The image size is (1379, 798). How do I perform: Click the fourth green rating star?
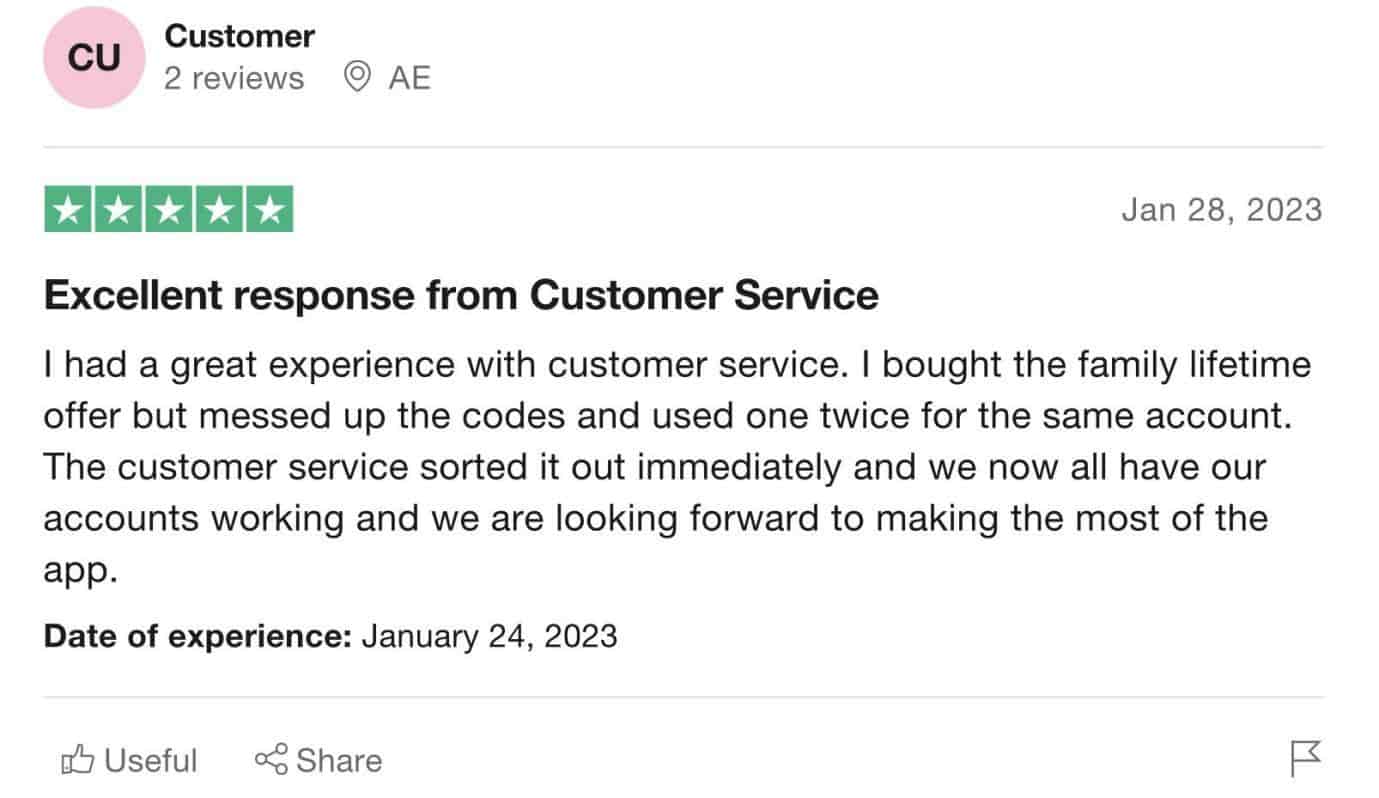pos(218,209)
